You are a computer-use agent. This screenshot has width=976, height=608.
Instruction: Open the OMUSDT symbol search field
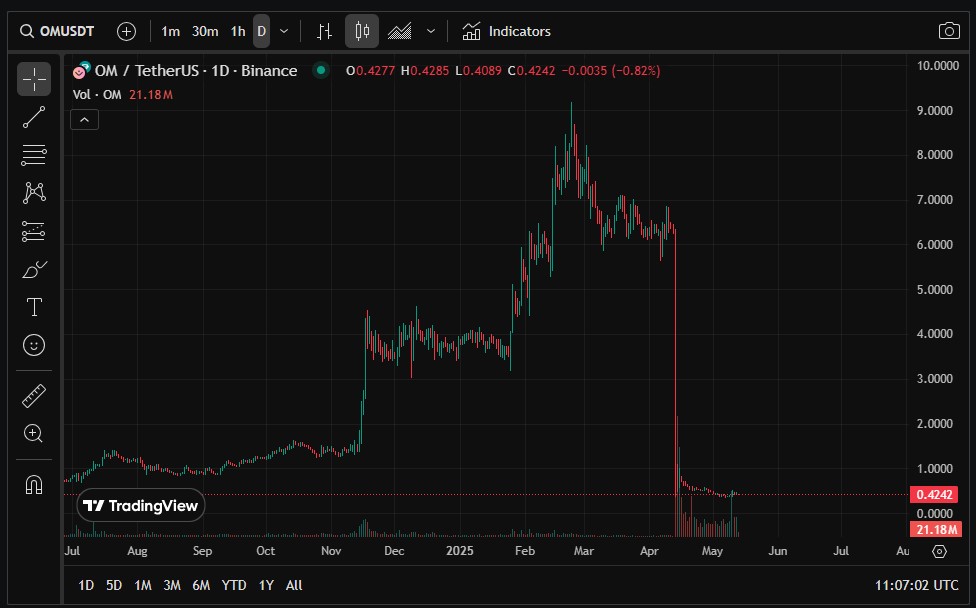pyautogui.click(x=57, y=31)
